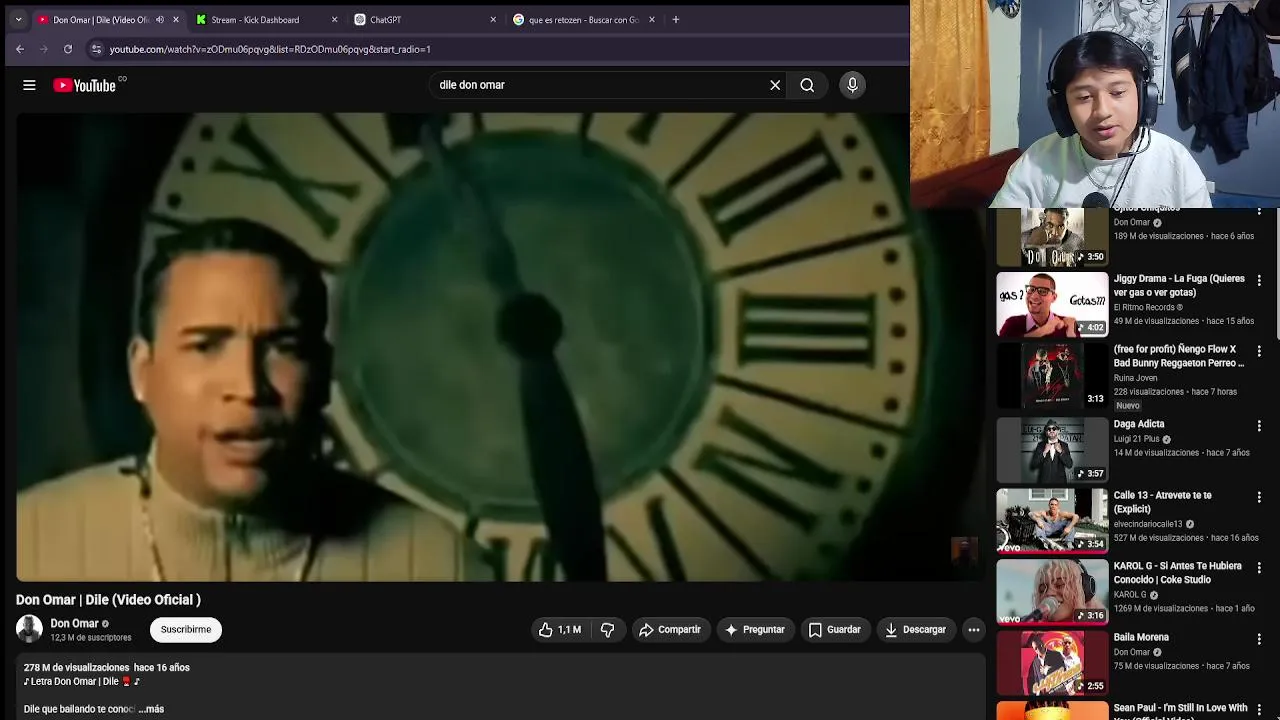Open Ñengo Flow X Bad Bunny thumbnail
The width and height of the screenshot is (1280, 720).
[x=1052, y=376]
